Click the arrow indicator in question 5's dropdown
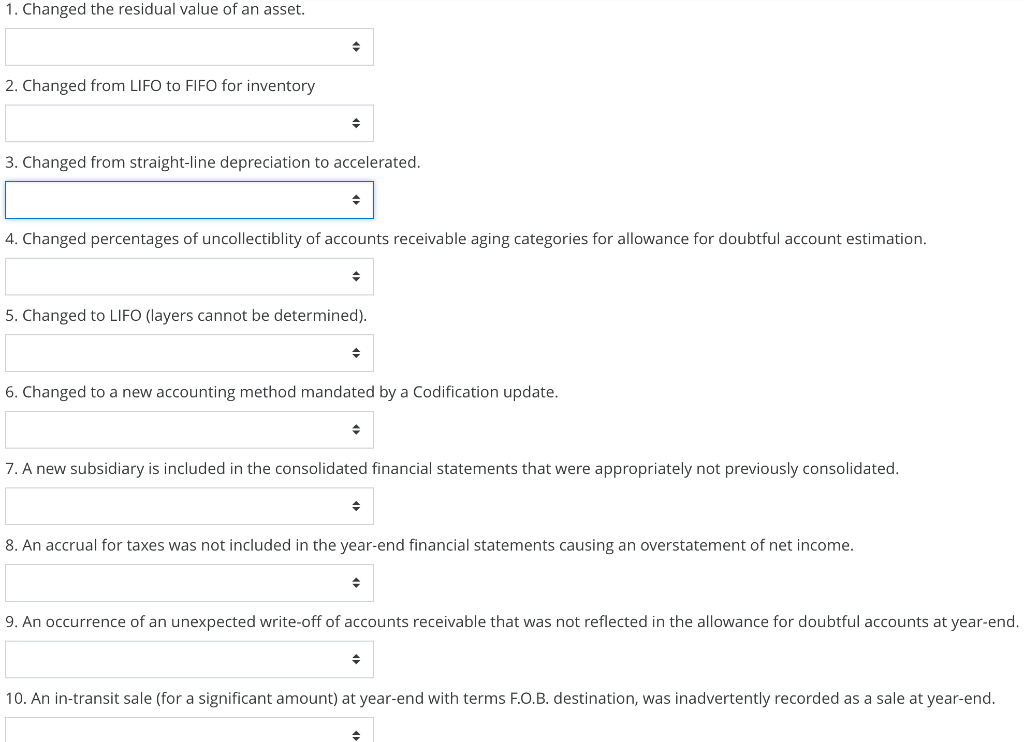This screenshot has height=742, width=1024. (x=357, y=352)
